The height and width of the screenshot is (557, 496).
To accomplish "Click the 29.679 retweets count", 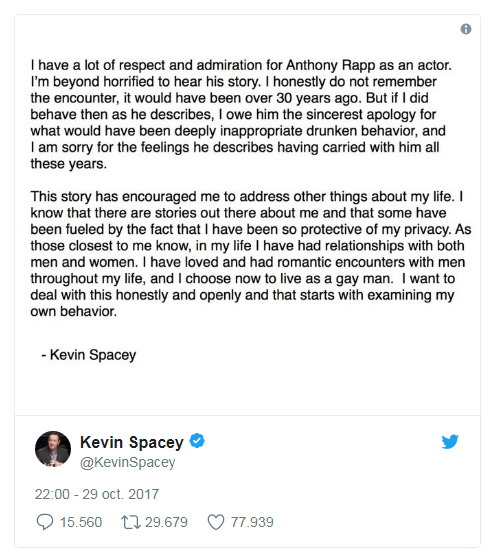I will pyautogui.click(x=166, y=522).
